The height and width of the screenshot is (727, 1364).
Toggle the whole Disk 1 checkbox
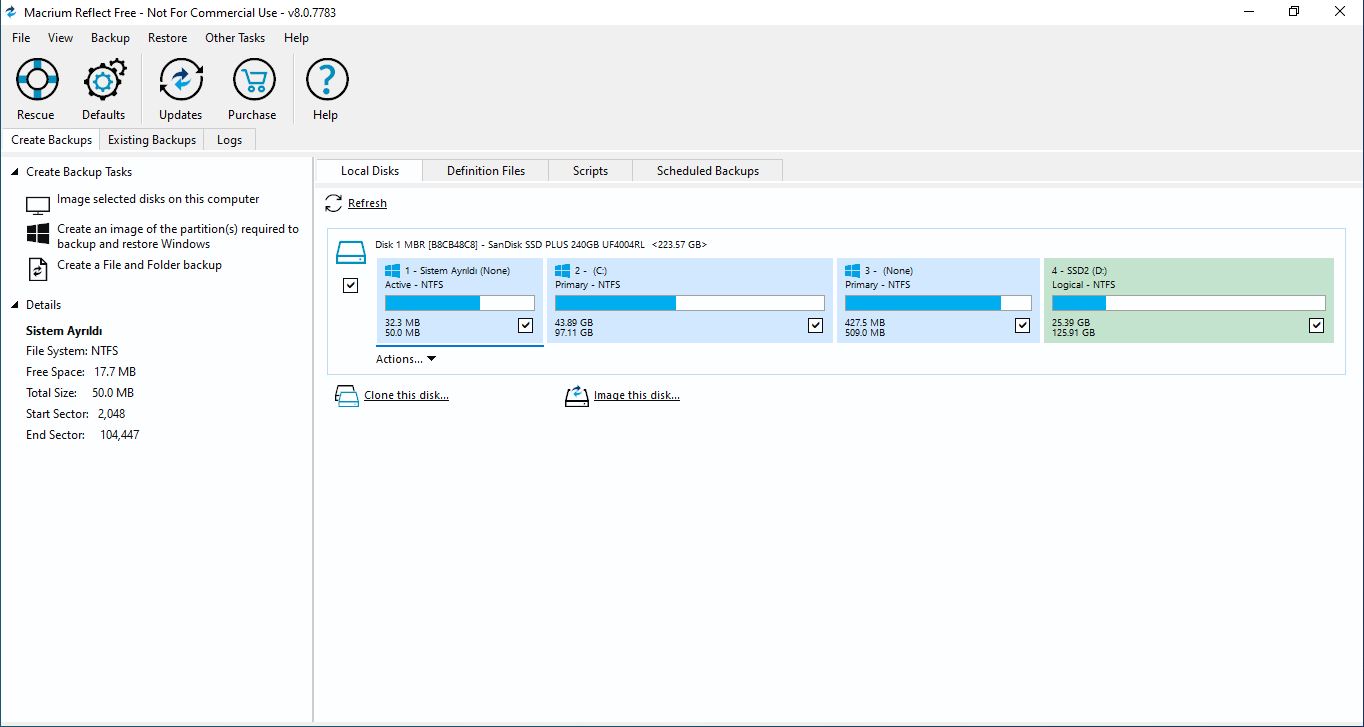coord(350,286)
